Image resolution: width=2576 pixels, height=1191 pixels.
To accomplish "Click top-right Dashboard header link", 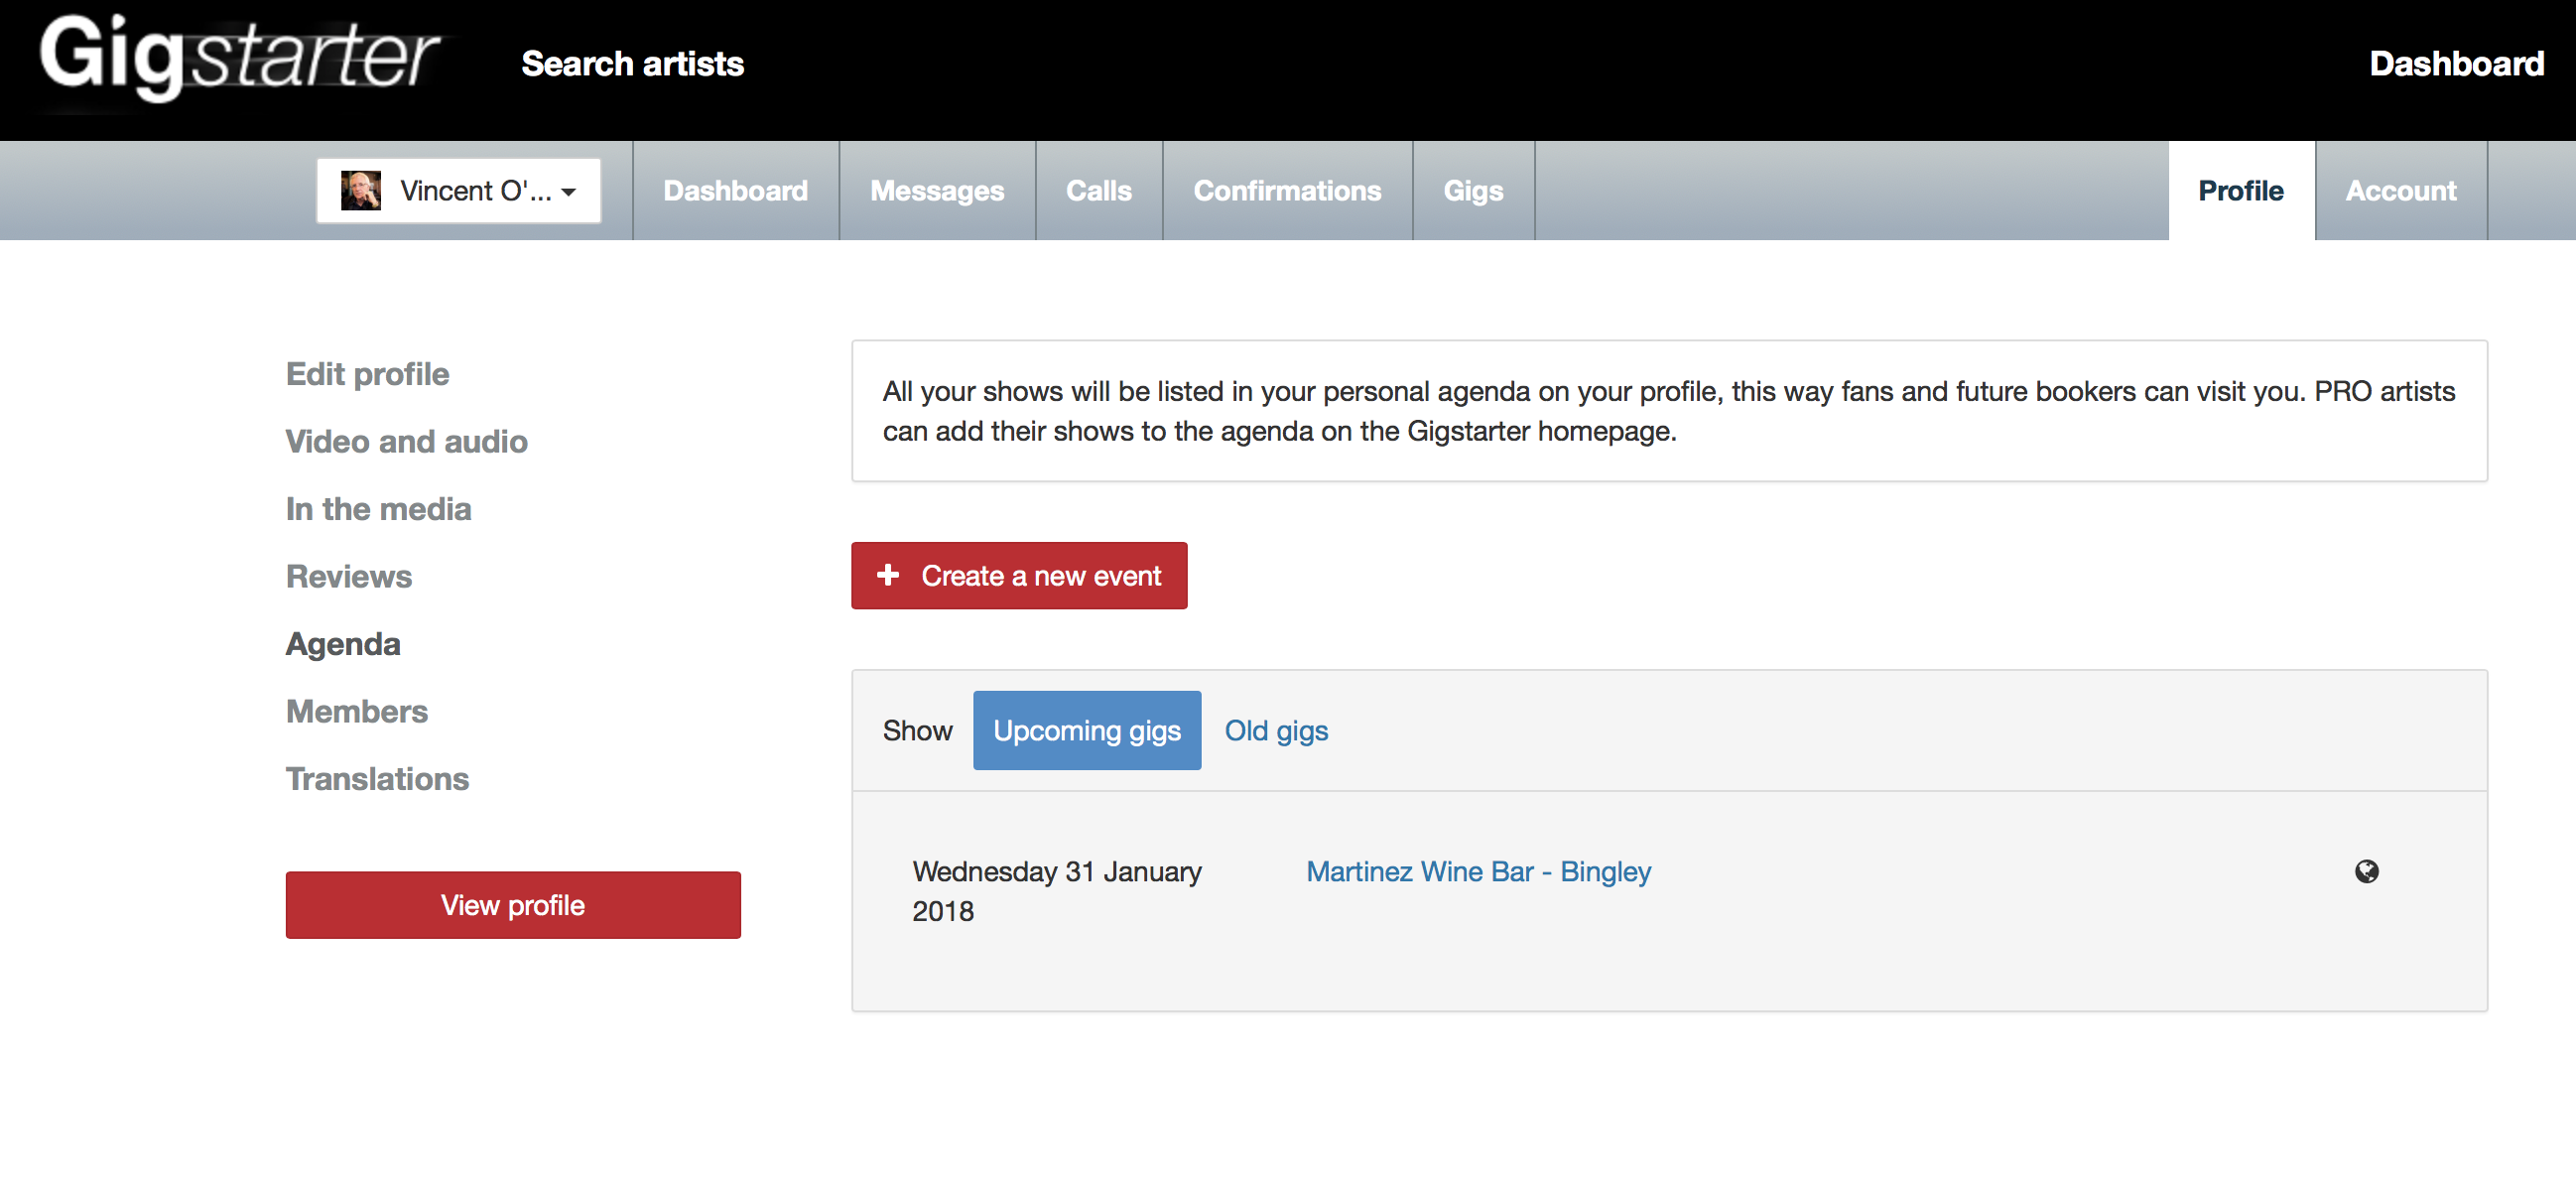I will 2456,64.
